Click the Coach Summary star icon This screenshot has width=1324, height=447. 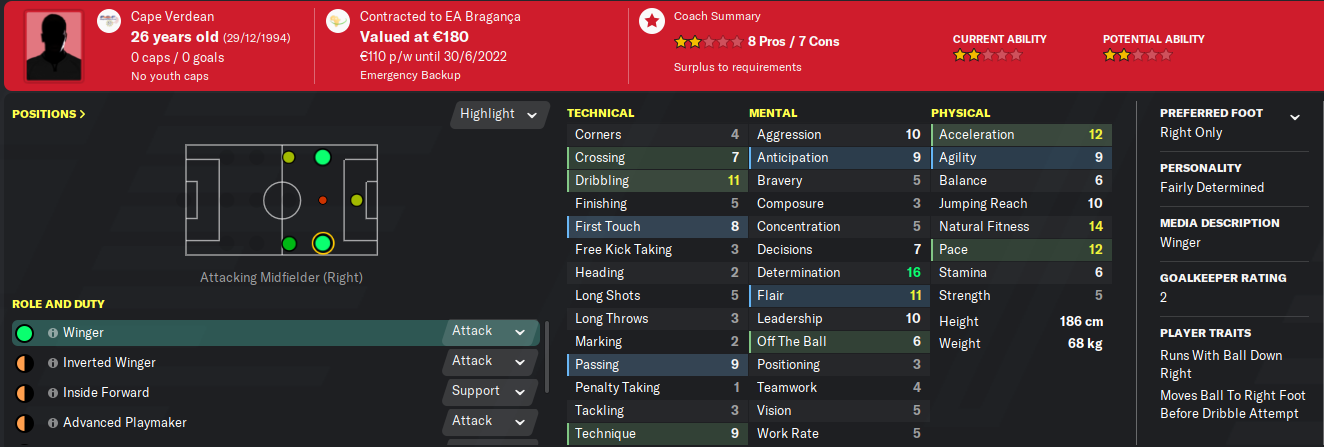651,21
